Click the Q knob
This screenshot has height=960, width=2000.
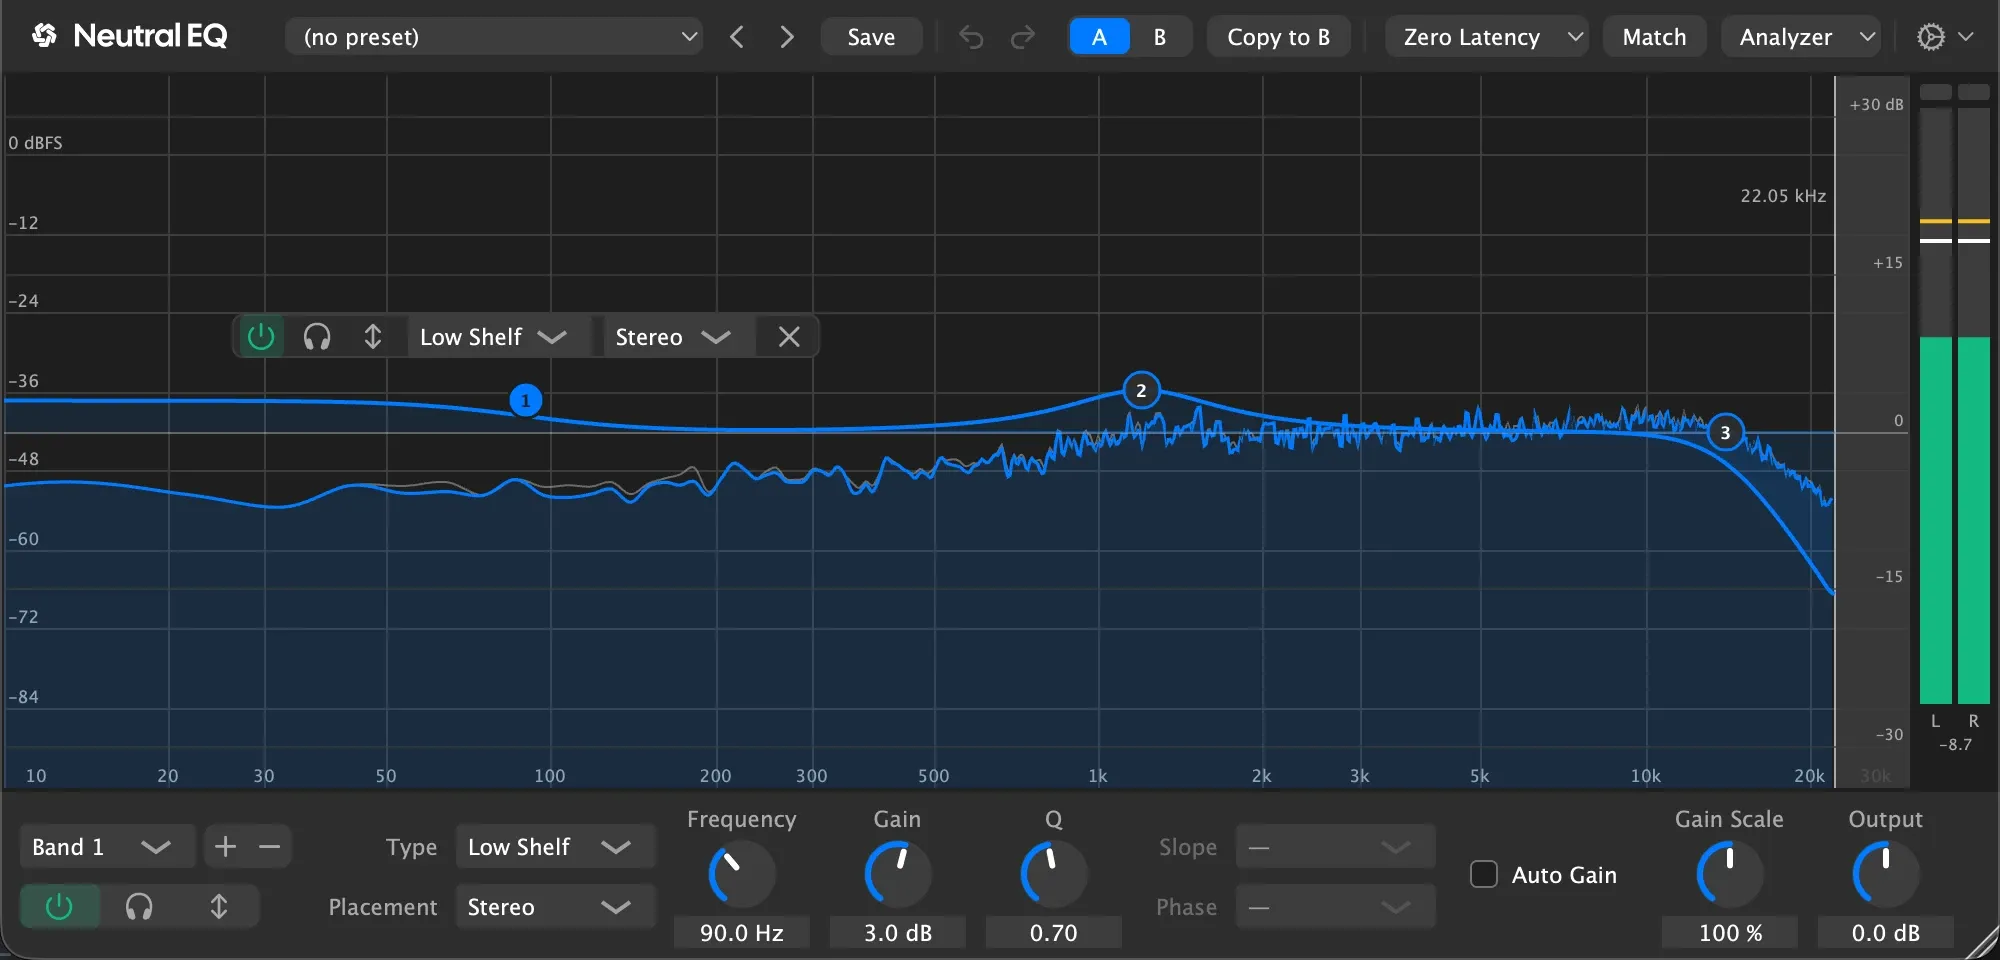coord(1054,874)
